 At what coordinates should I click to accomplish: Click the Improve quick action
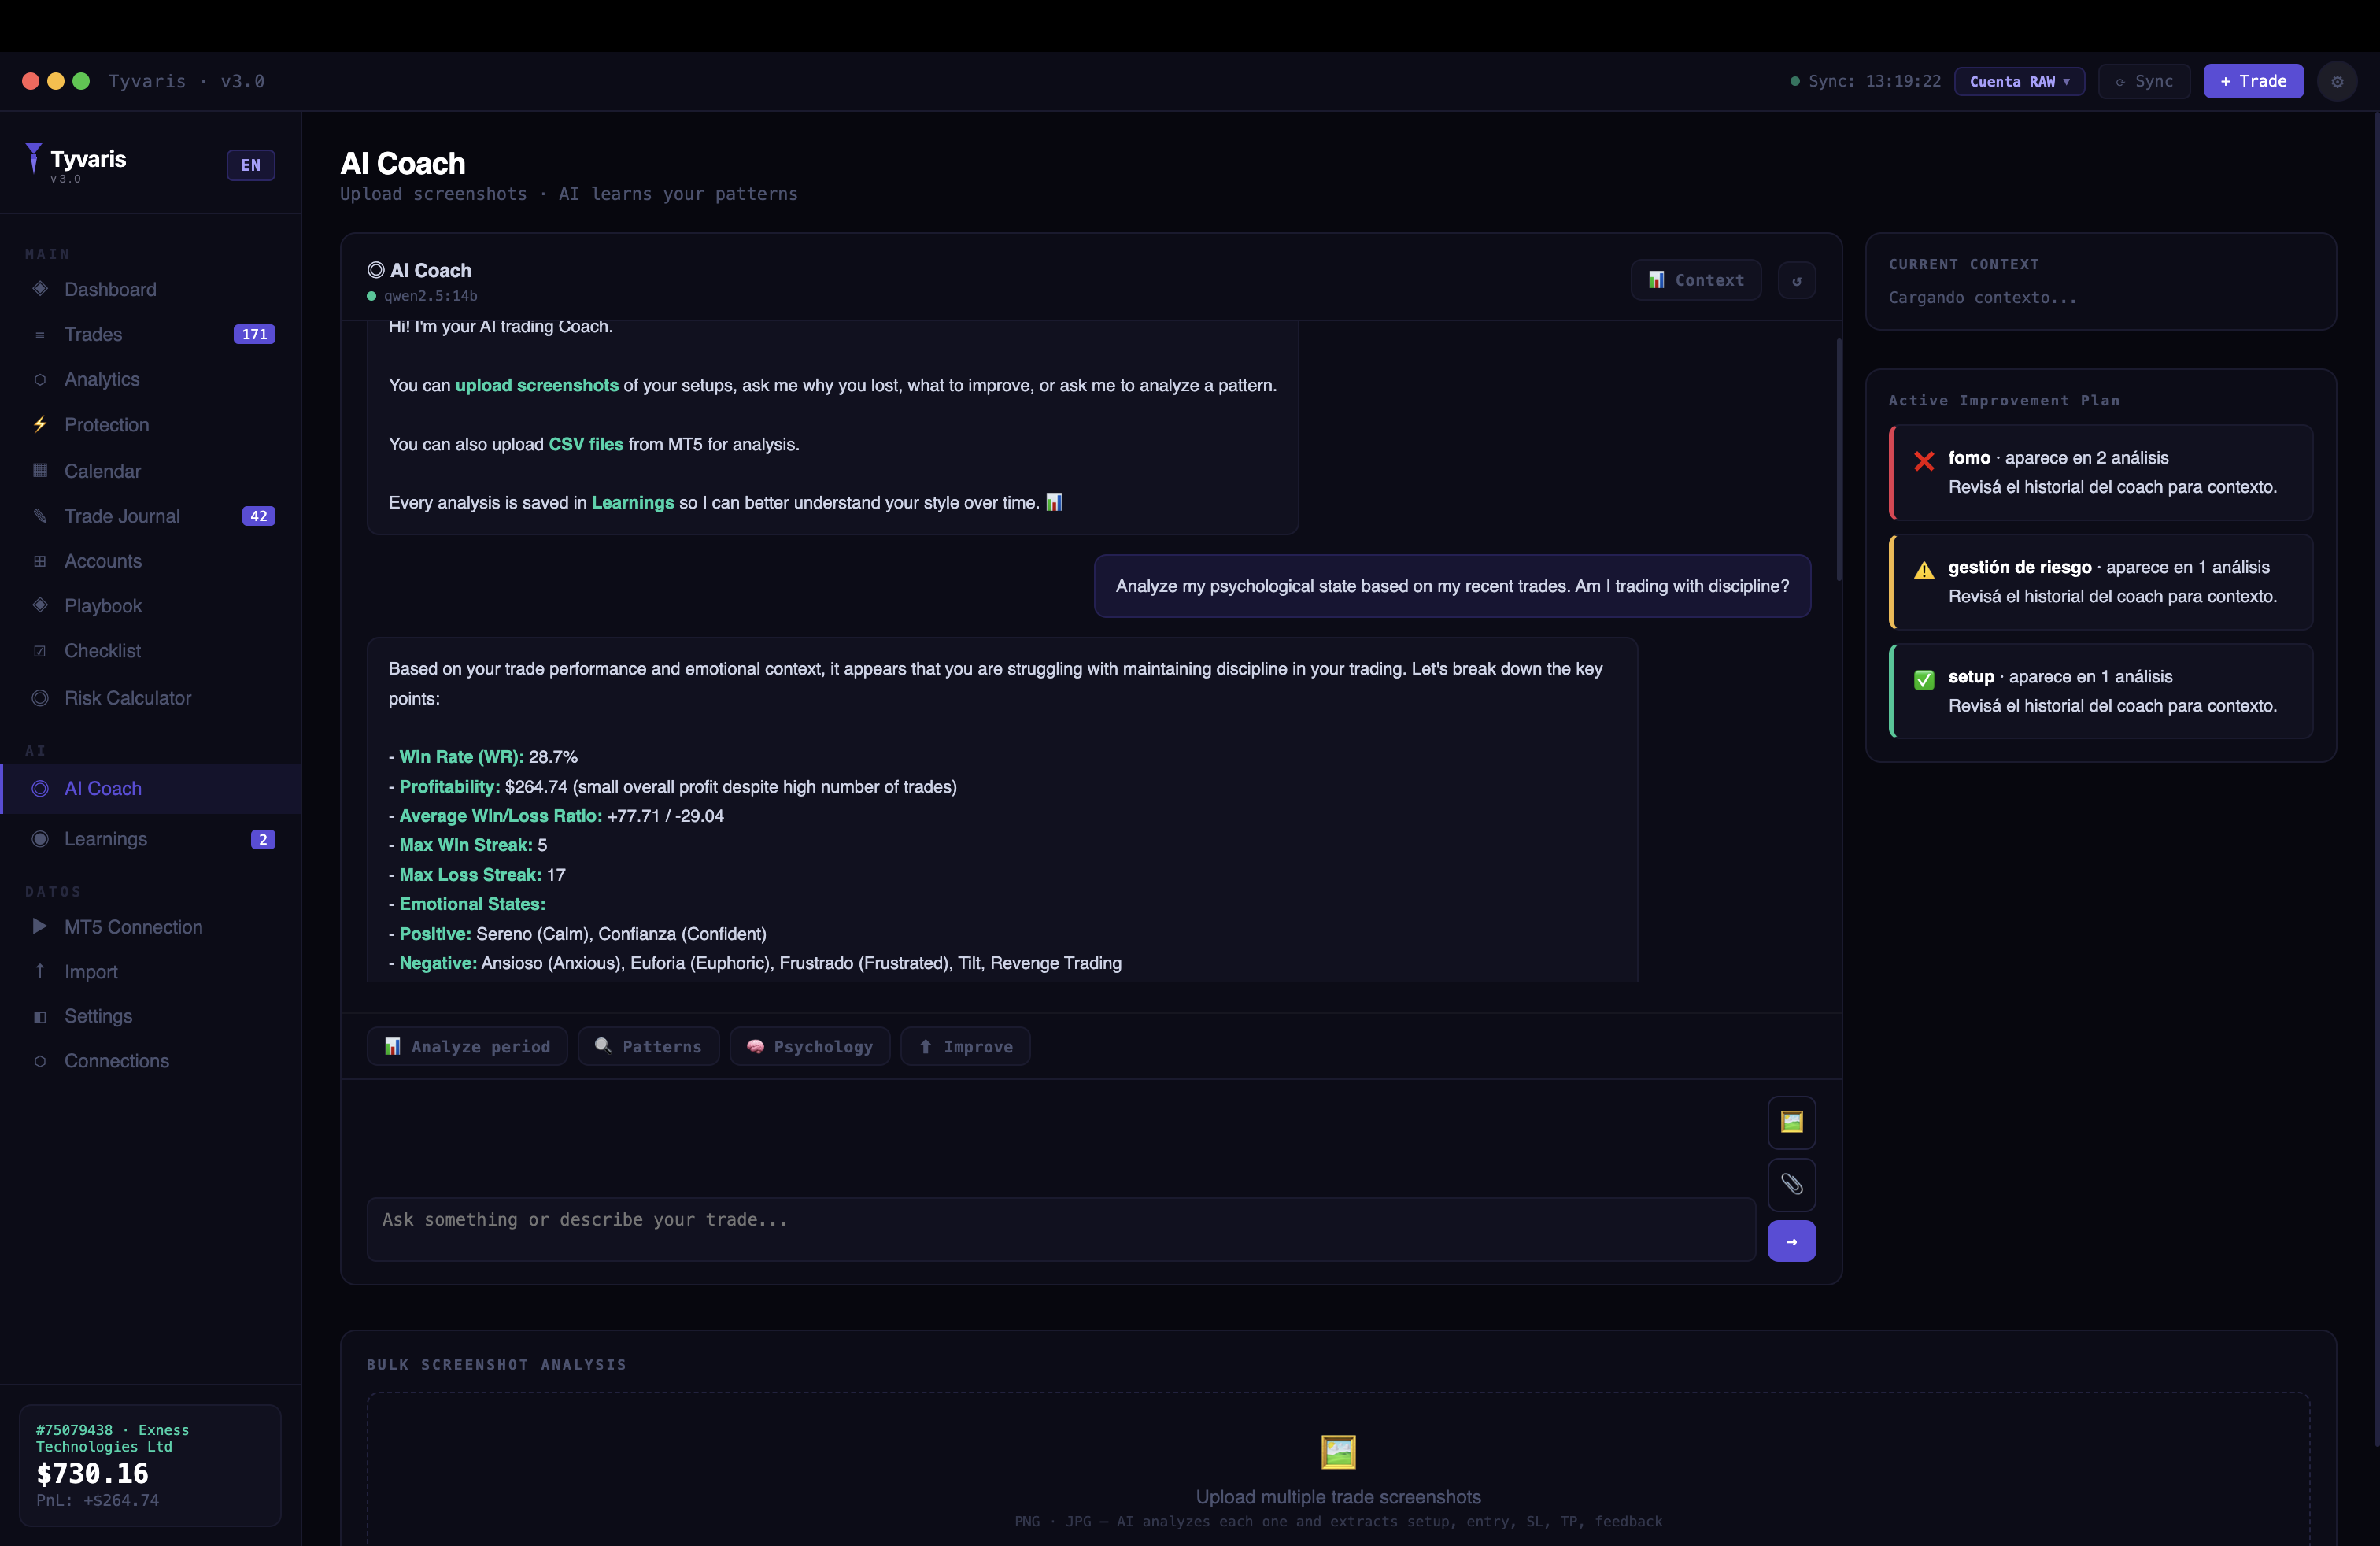[966, 1046]
